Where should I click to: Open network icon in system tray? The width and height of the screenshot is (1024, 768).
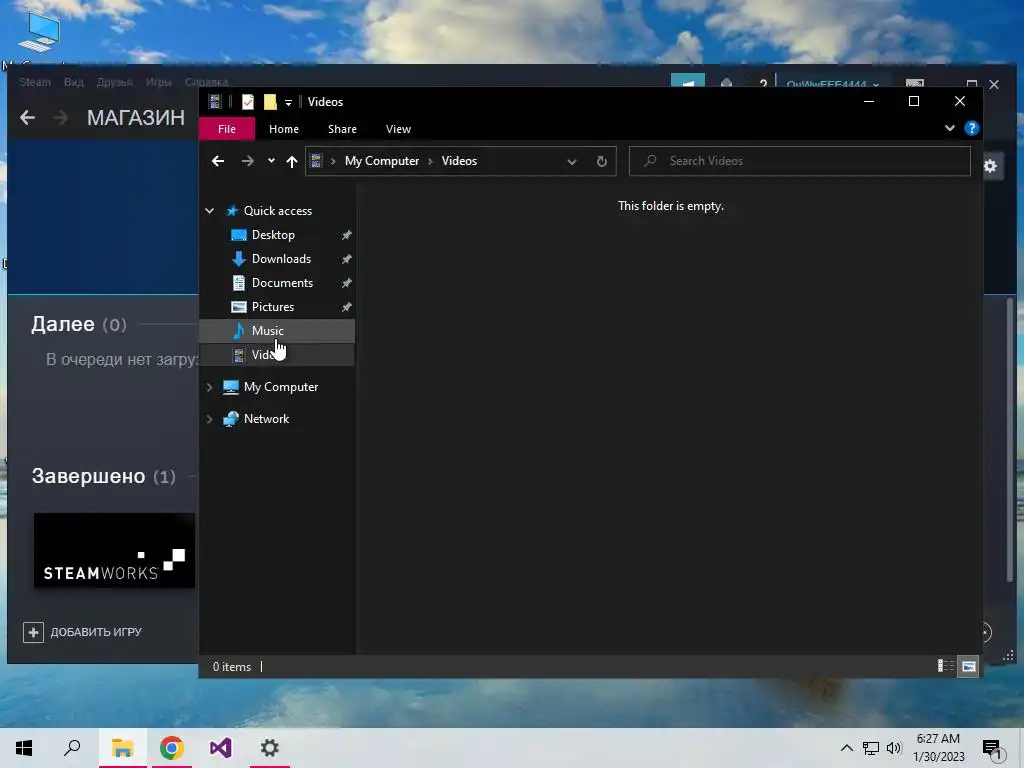pos(871,748)
